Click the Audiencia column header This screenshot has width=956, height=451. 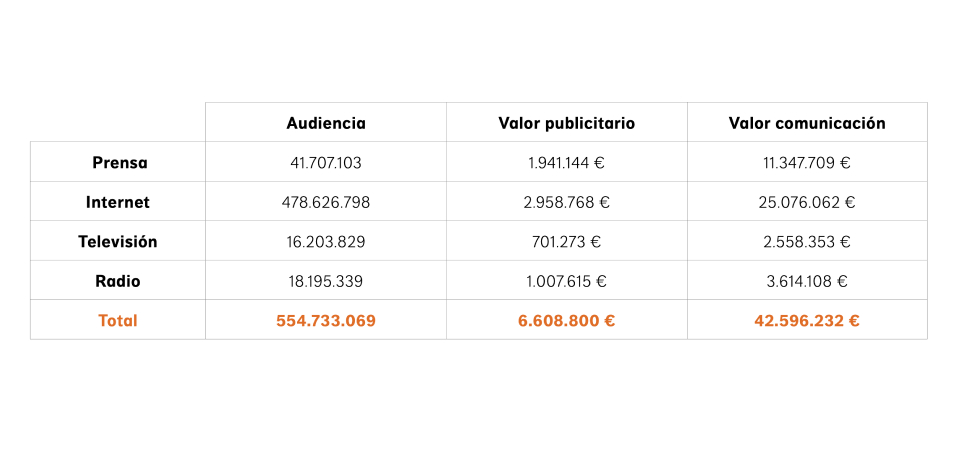tap(326, 123)
